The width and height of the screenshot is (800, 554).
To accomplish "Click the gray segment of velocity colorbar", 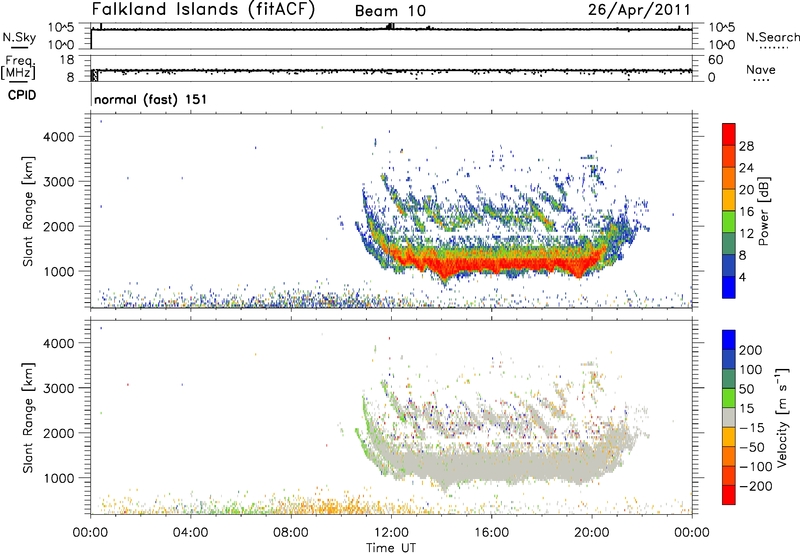I will (729, 418).
